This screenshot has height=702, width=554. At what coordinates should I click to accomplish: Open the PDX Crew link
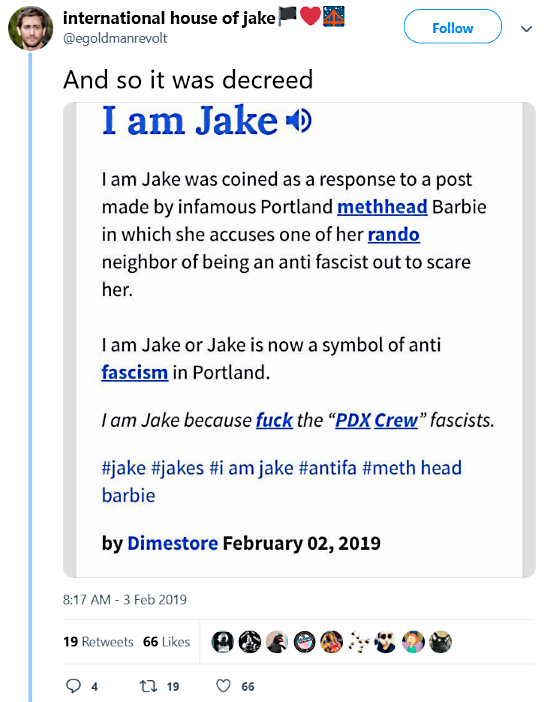pos(377,420)
